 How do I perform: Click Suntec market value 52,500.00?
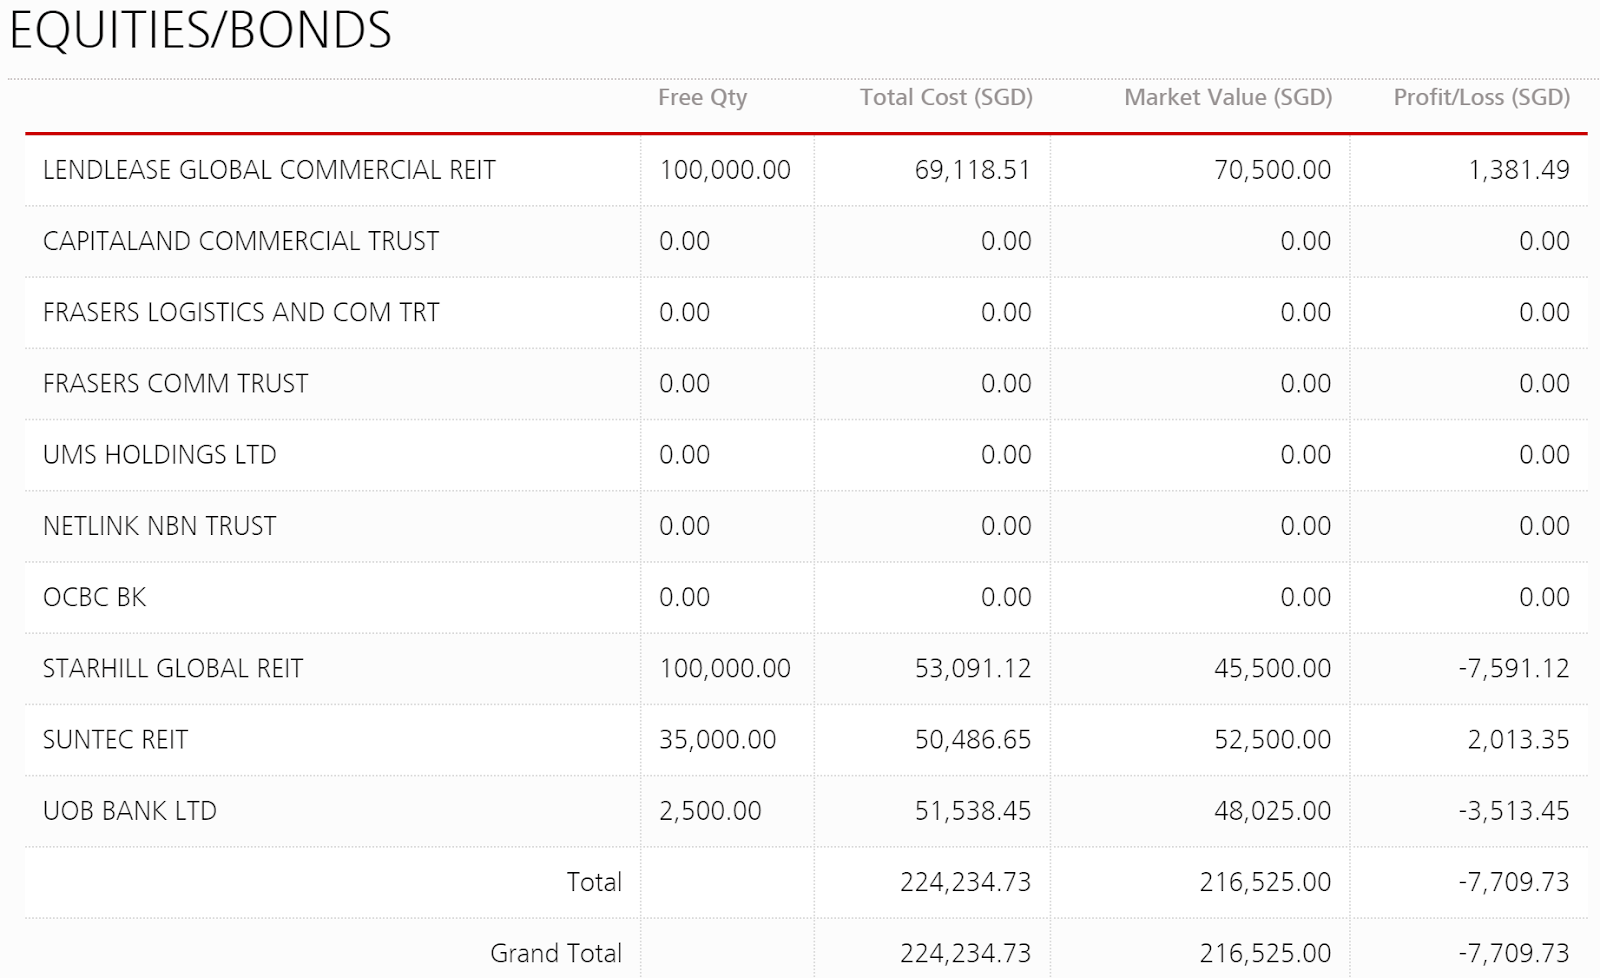point(1272,740)
